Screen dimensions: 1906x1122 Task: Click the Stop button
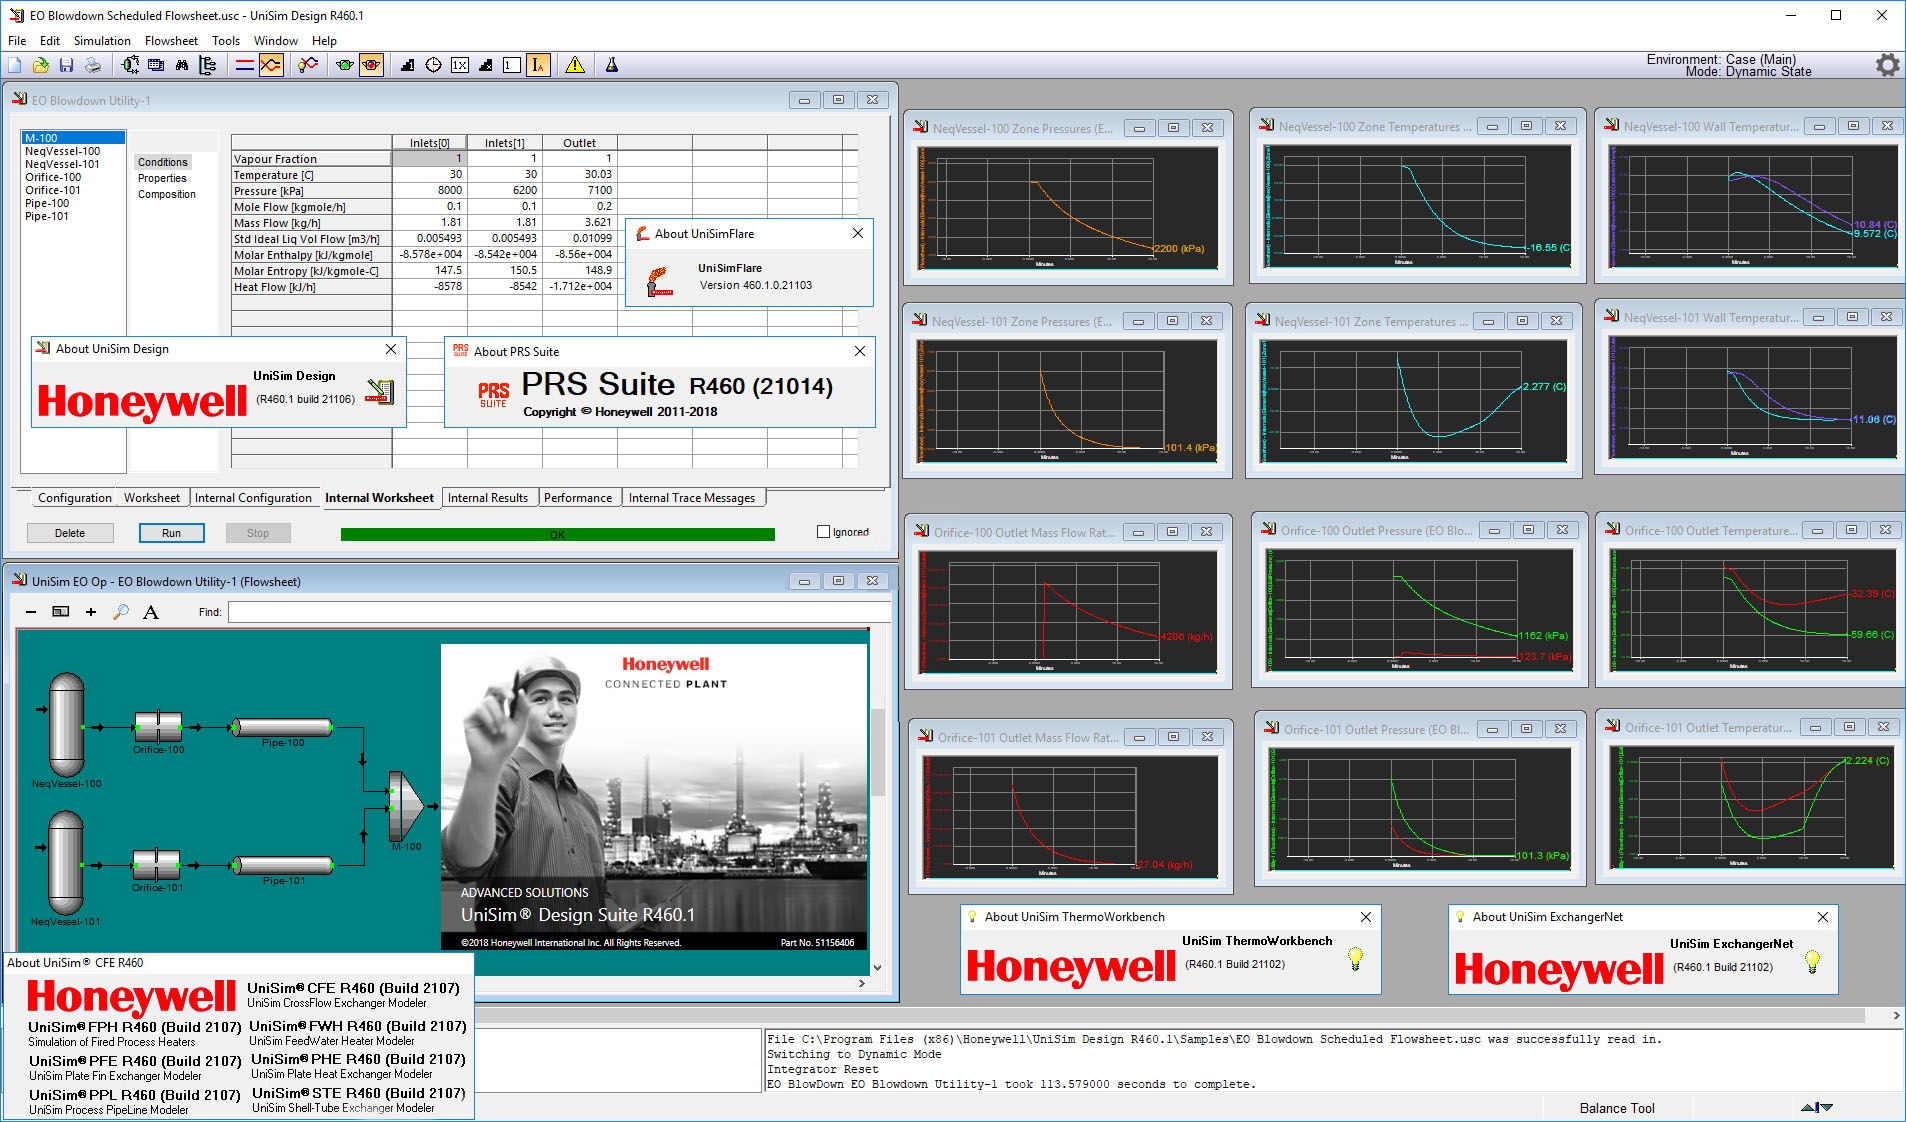[x=258, y=533]
